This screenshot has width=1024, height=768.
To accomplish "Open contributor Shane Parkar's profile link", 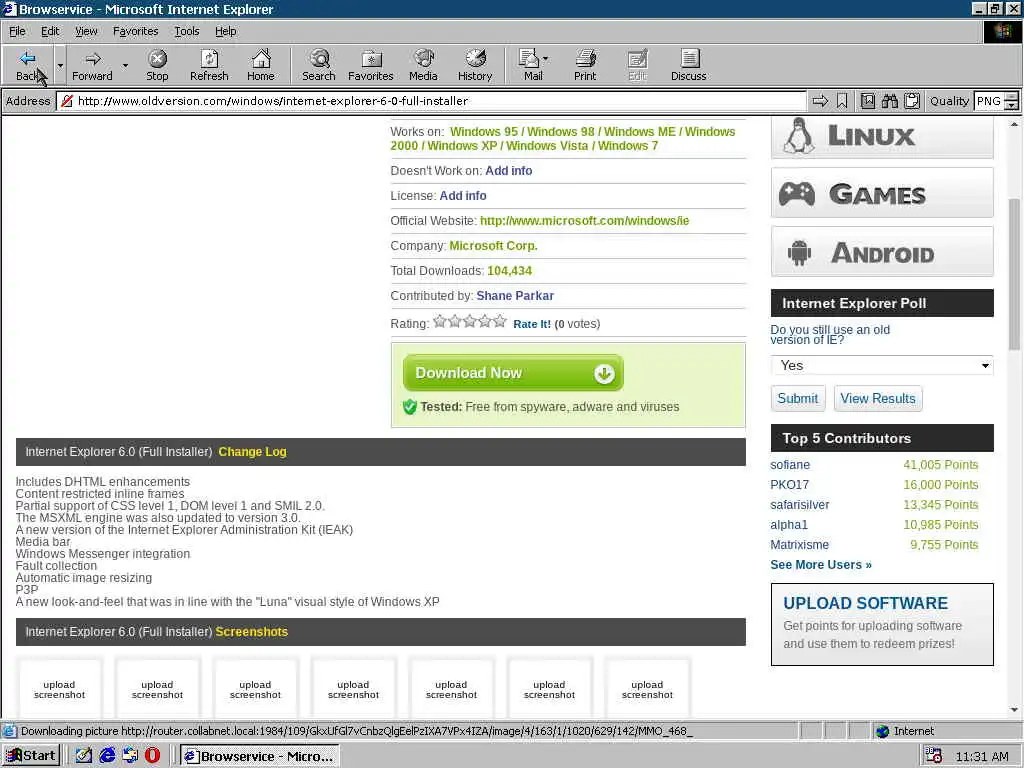I will [515, 296].
